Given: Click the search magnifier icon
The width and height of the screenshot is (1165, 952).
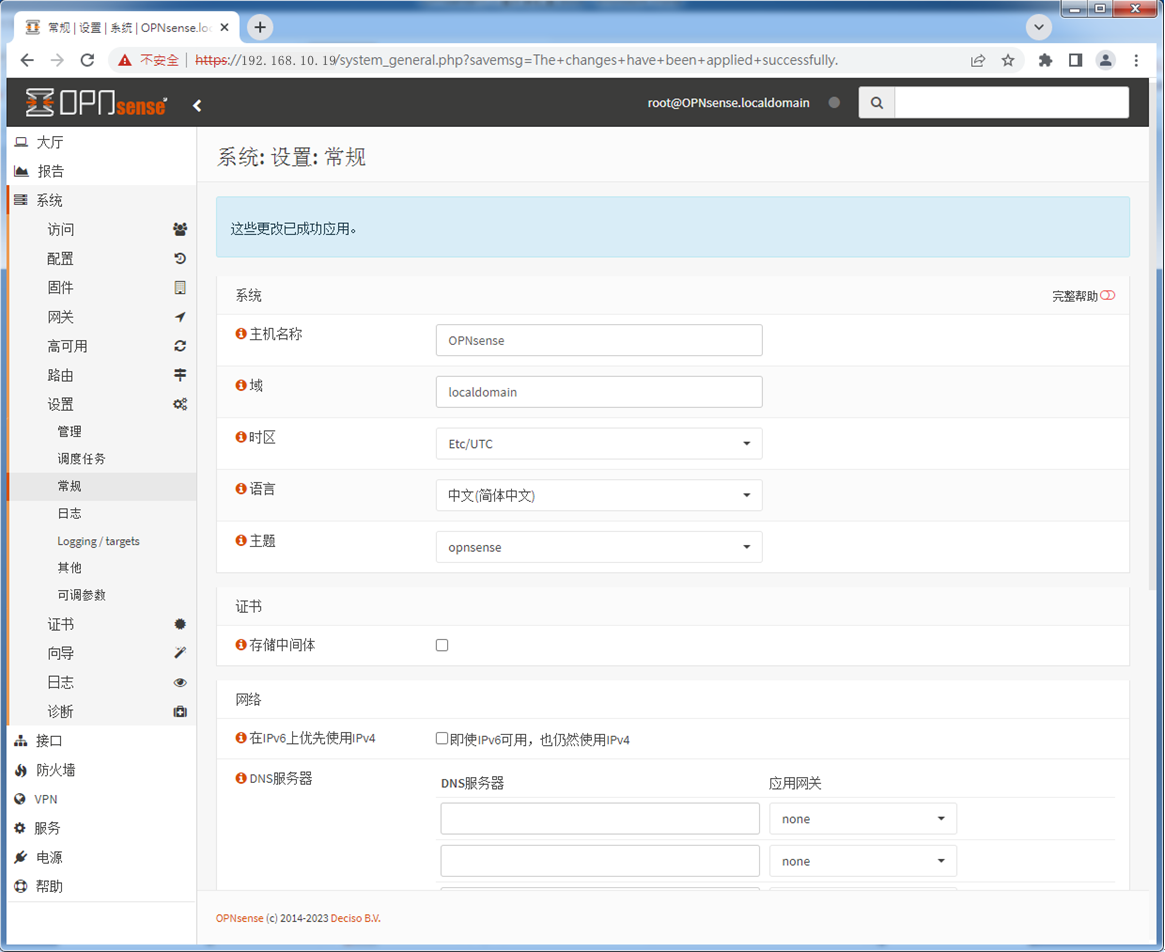Looking at the screenshot, I should 877,103.
